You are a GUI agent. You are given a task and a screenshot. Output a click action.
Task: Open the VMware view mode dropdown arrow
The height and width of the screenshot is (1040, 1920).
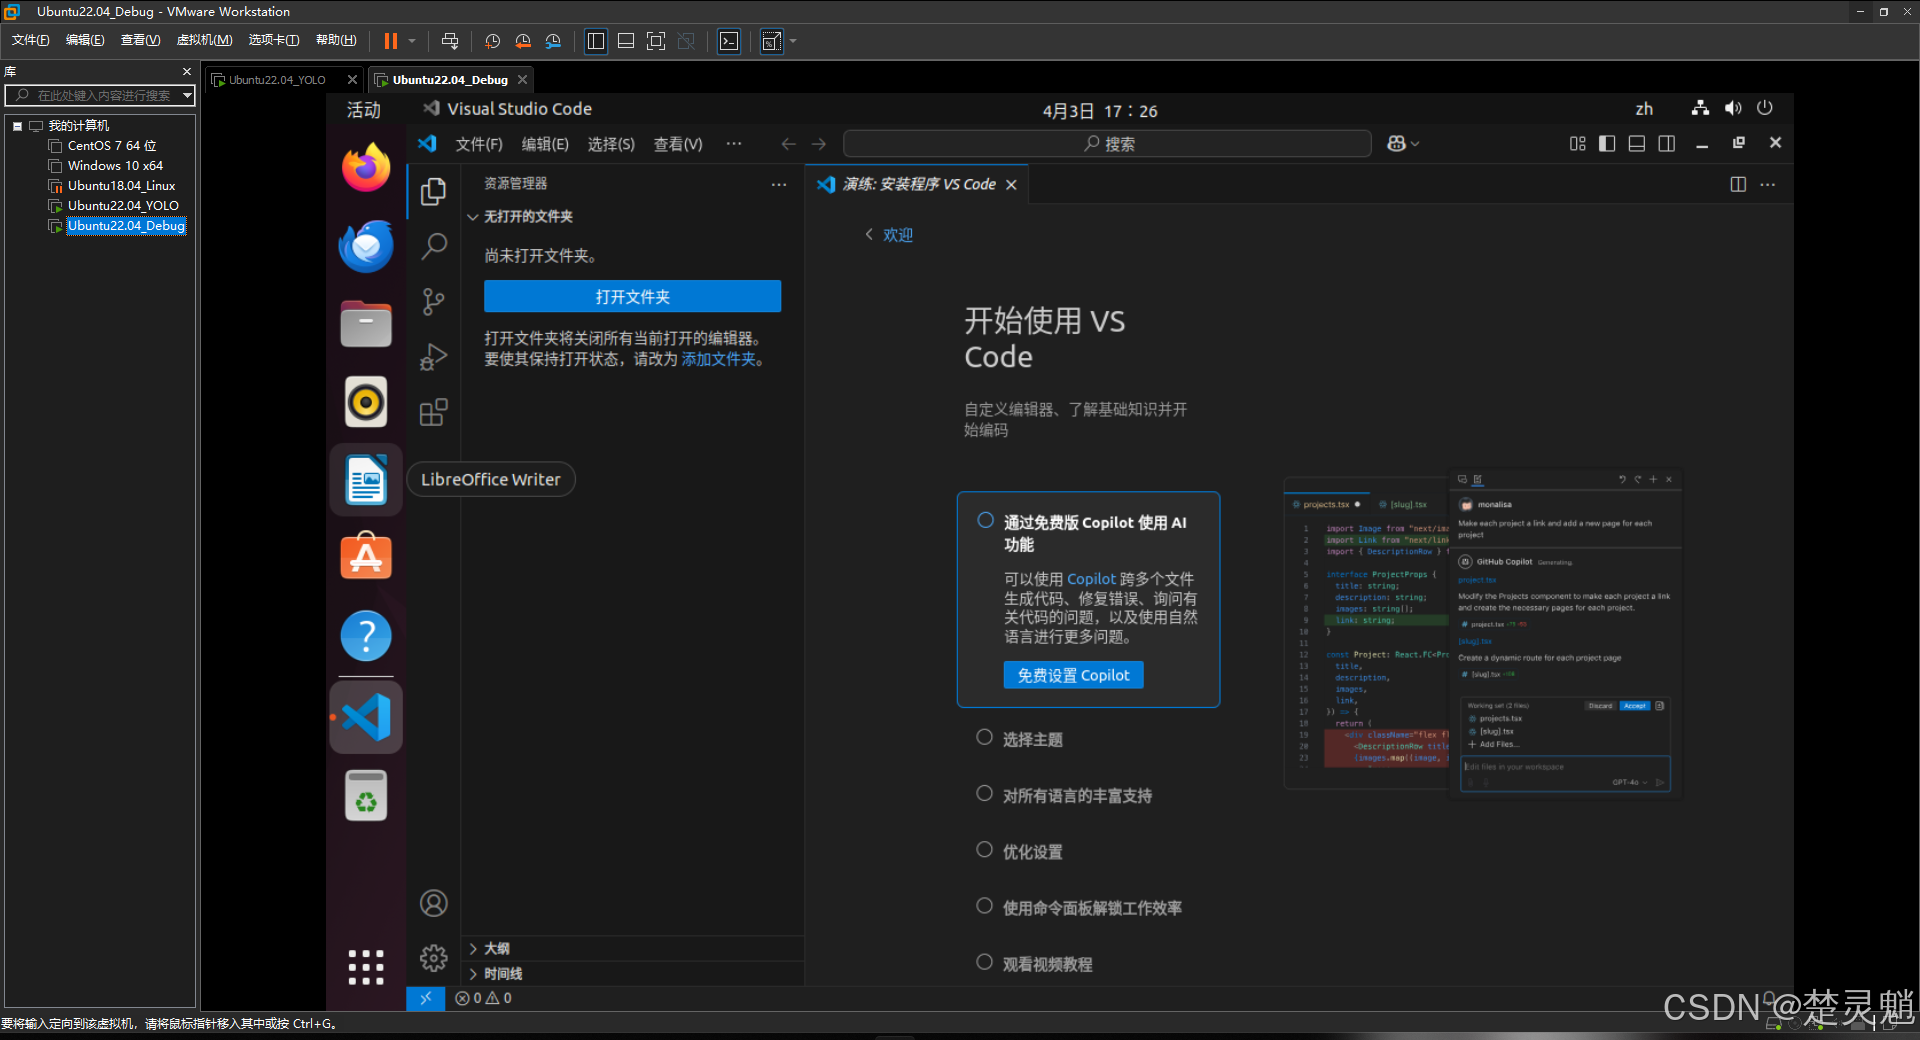[793, 41]
